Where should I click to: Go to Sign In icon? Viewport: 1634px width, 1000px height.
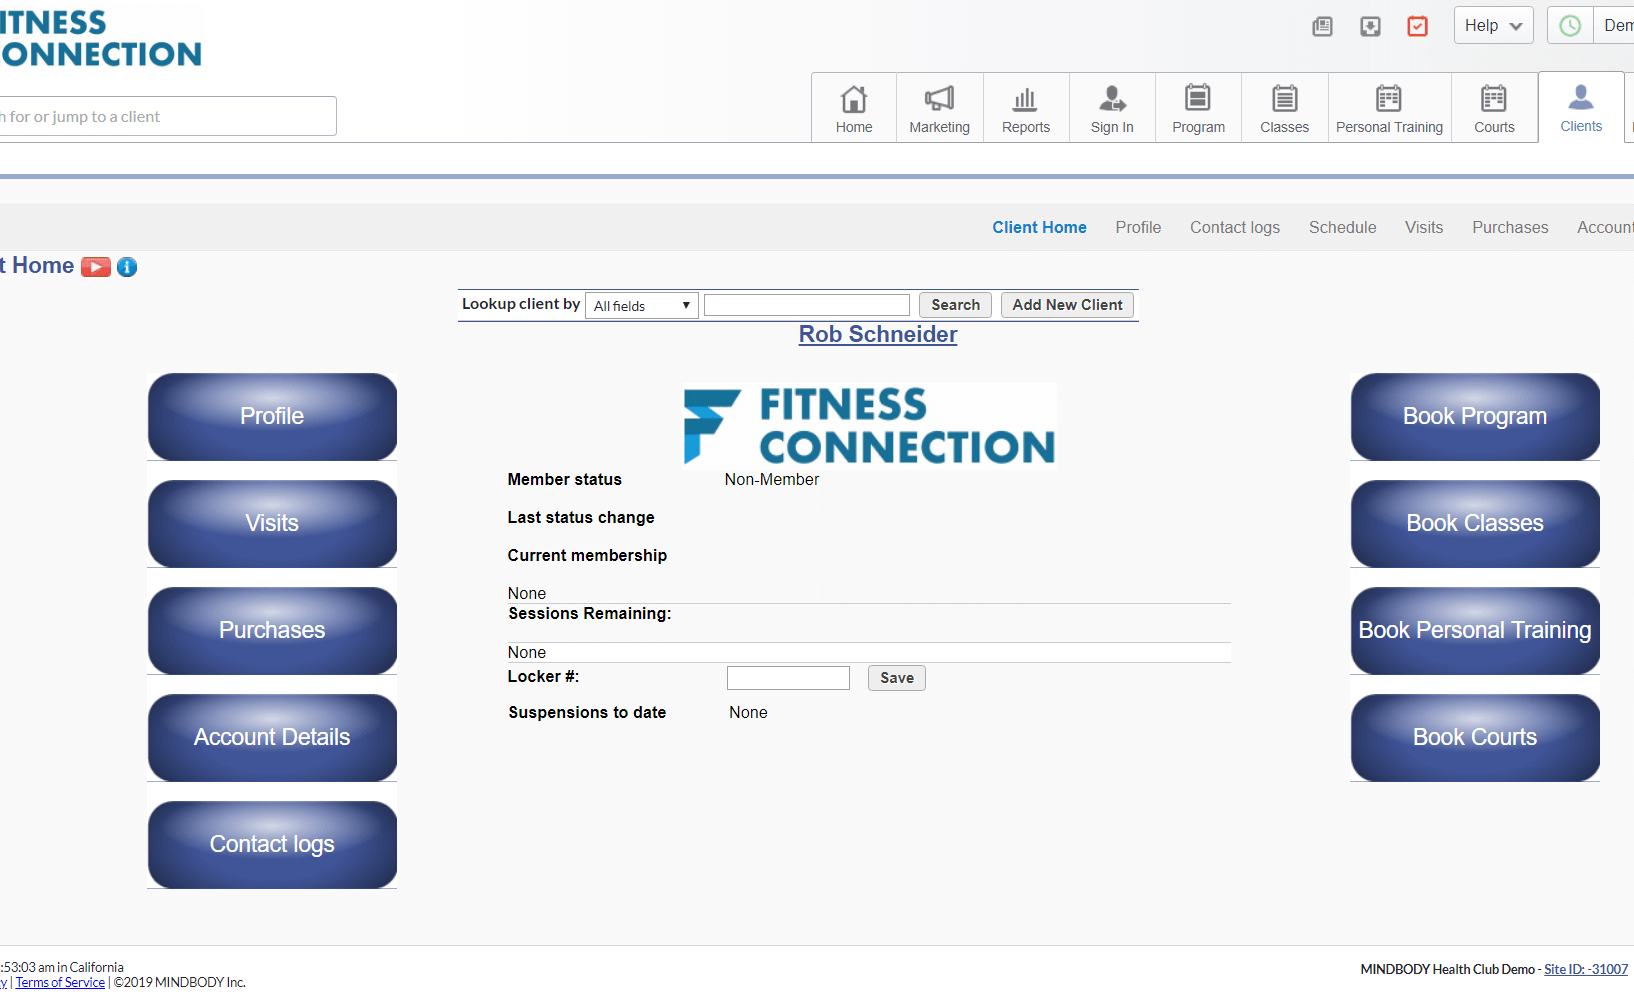coord(1112,99)
